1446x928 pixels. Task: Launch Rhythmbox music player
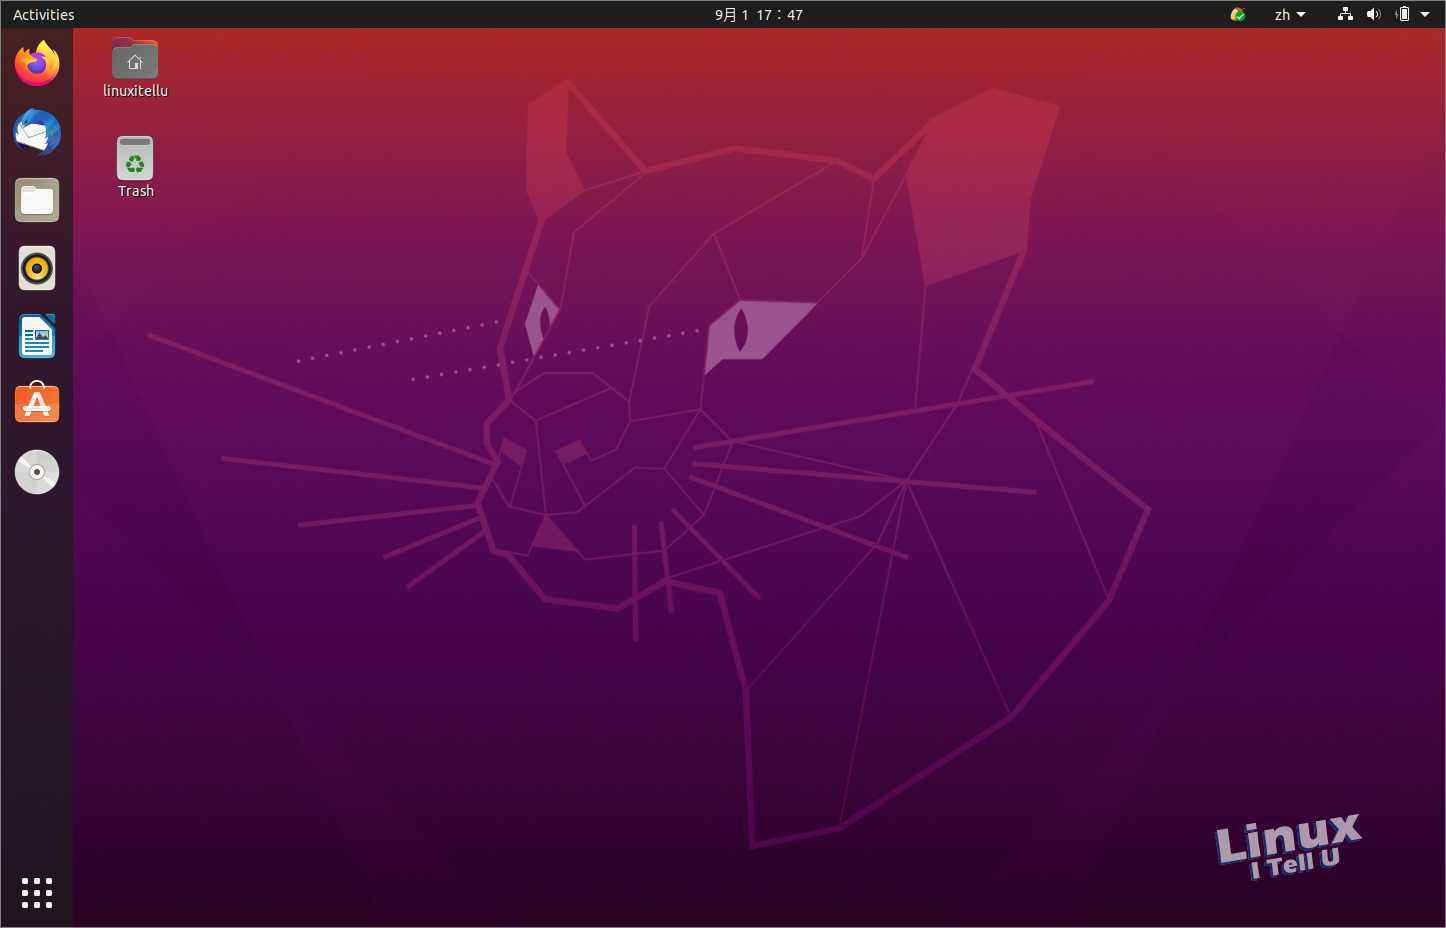coord(37,268)
